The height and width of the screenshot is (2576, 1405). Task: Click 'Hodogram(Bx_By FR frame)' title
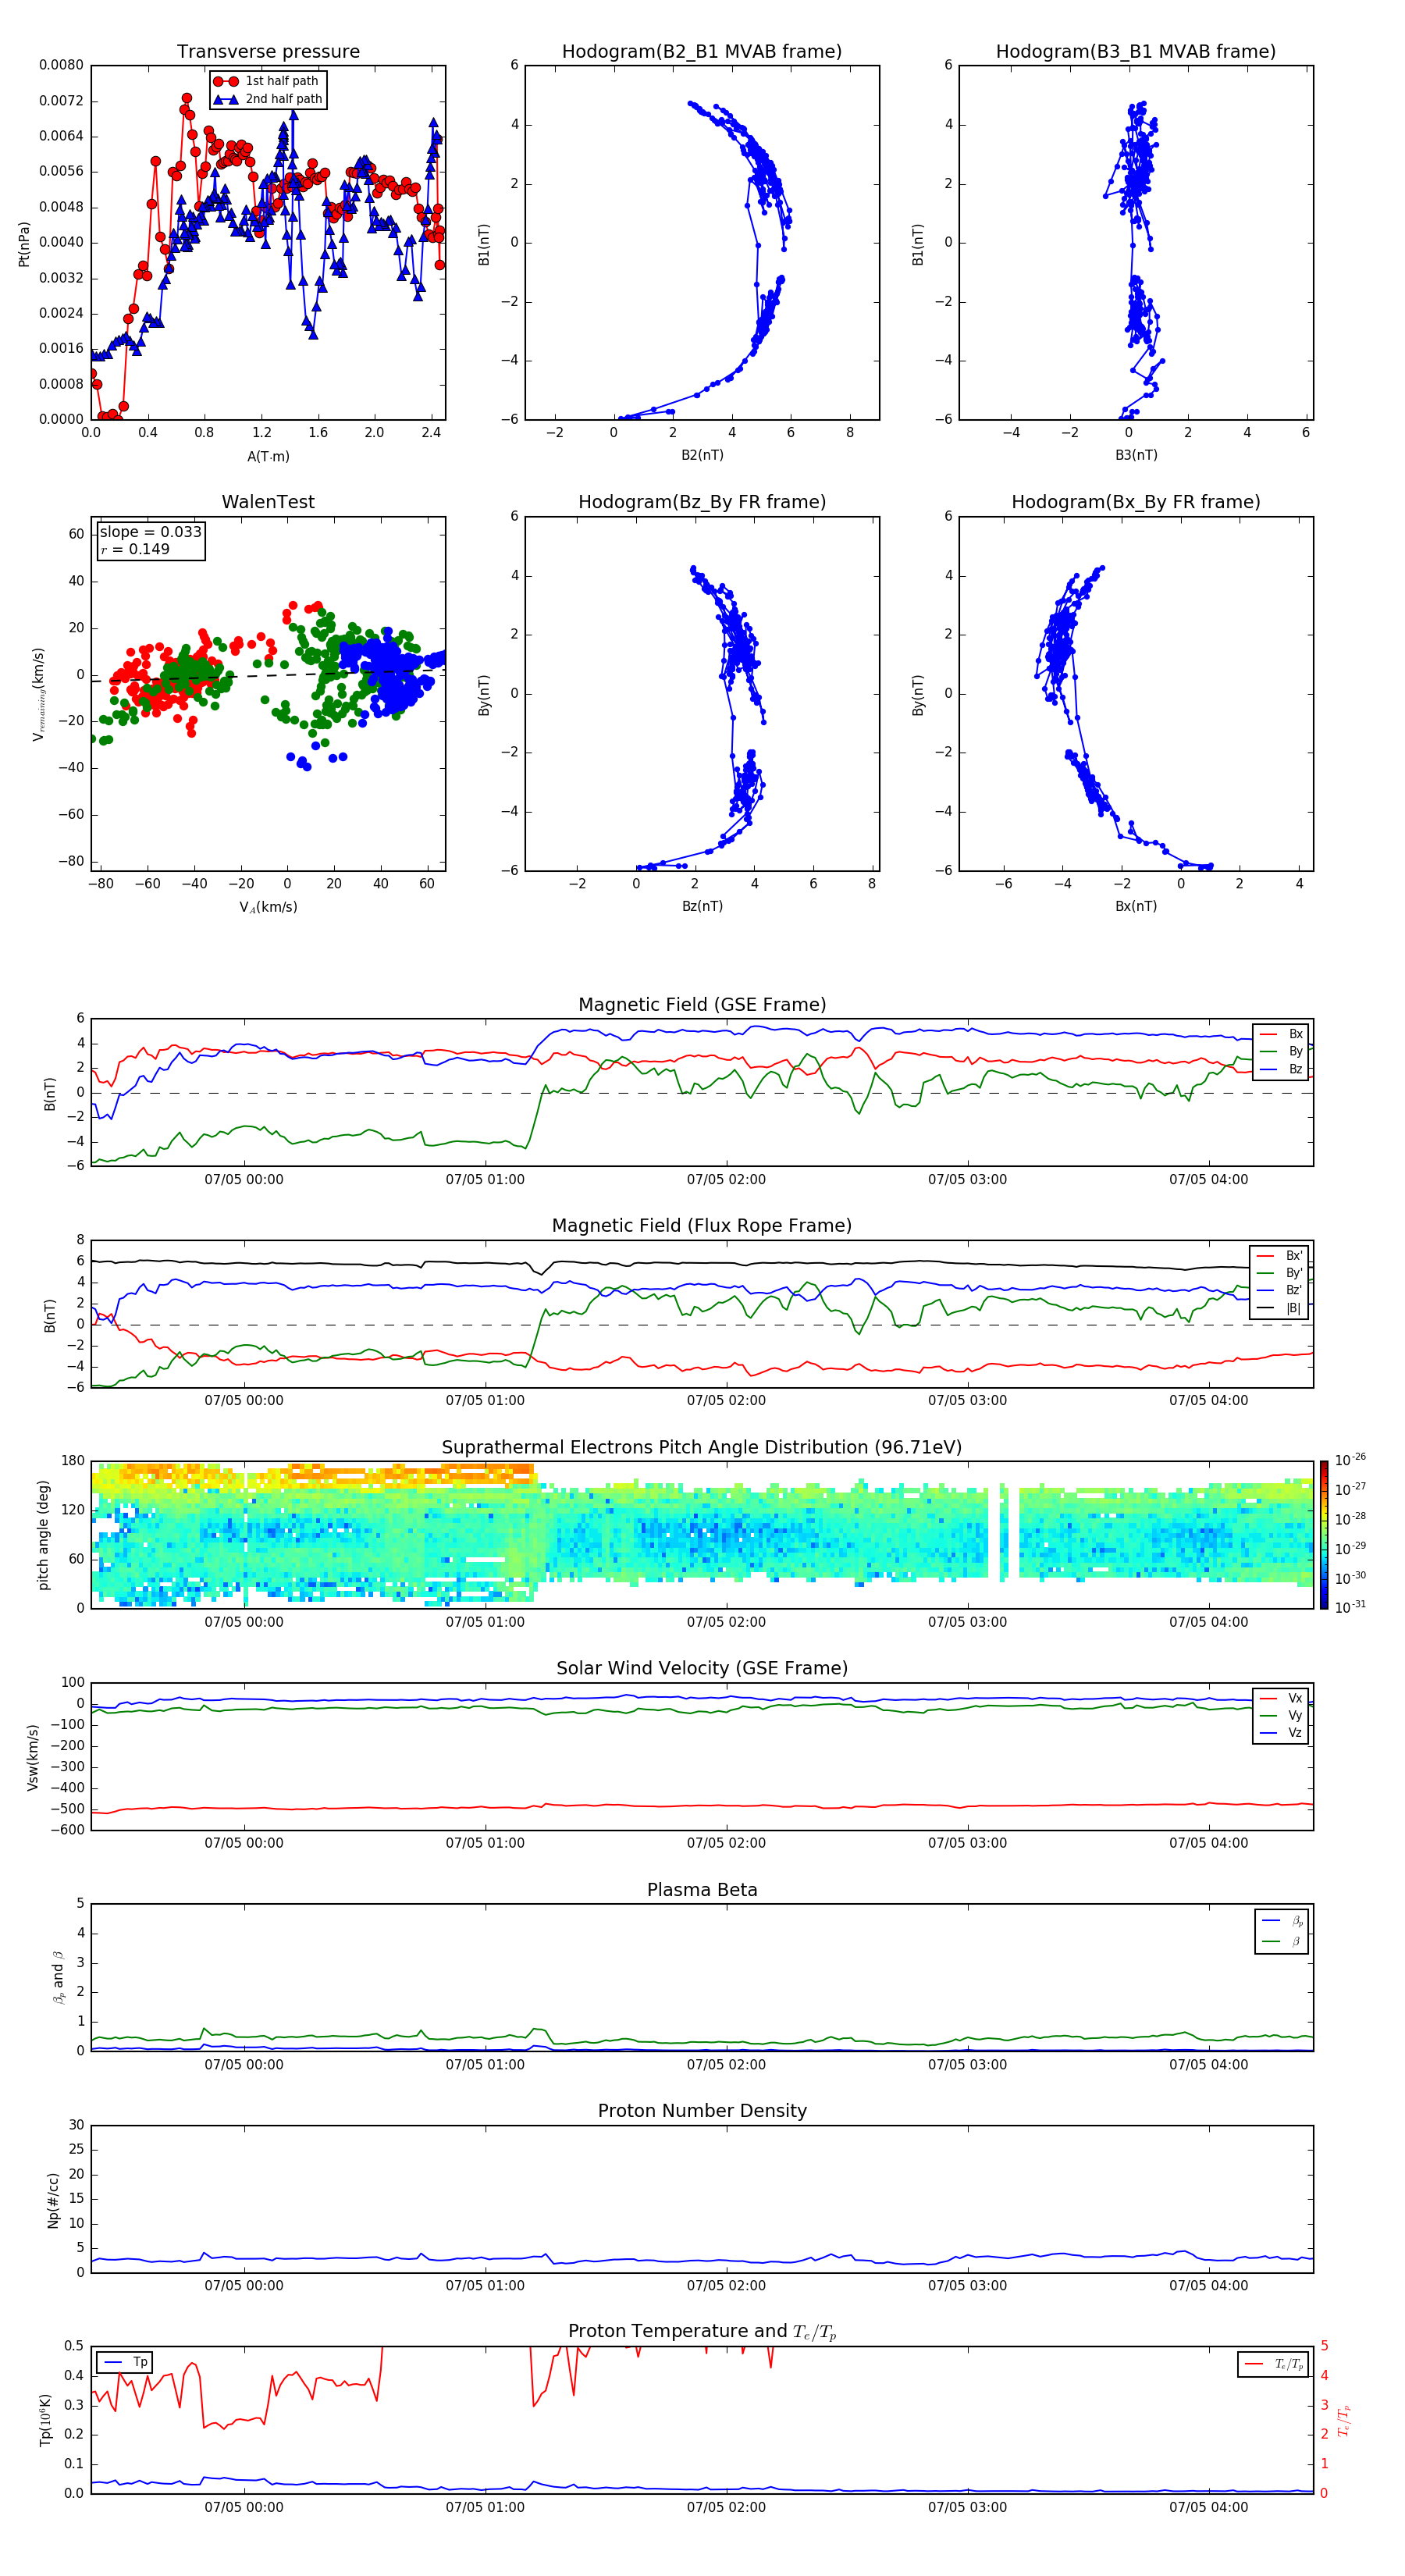point(1136,502)
